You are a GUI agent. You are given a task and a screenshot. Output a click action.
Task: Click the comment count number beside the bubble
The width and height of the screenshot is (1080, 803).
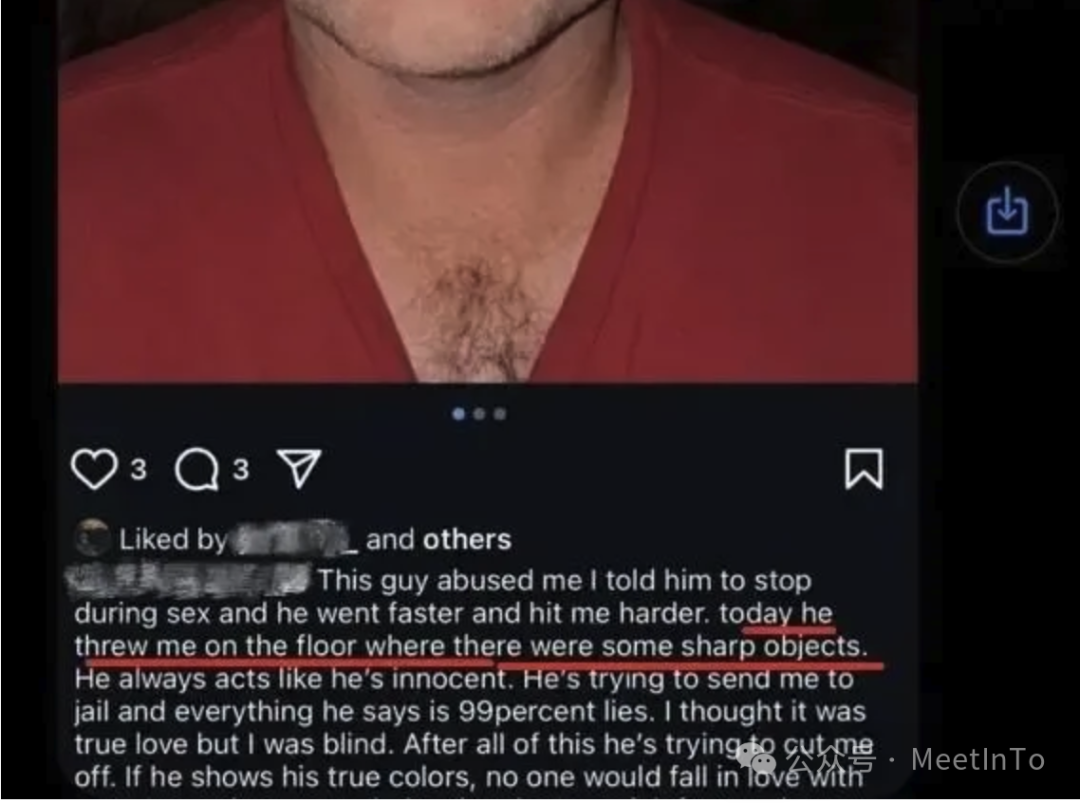[x=240, y=470]
